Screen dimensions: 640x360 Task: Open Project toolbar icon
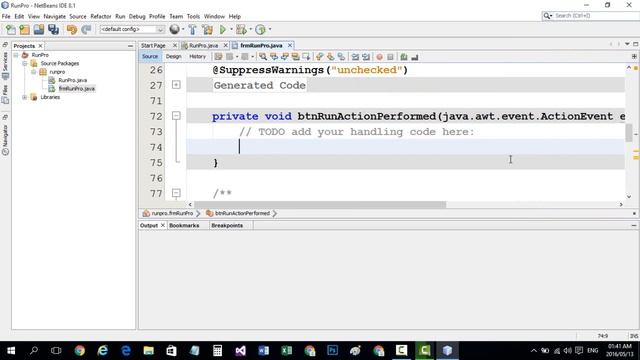39,29
